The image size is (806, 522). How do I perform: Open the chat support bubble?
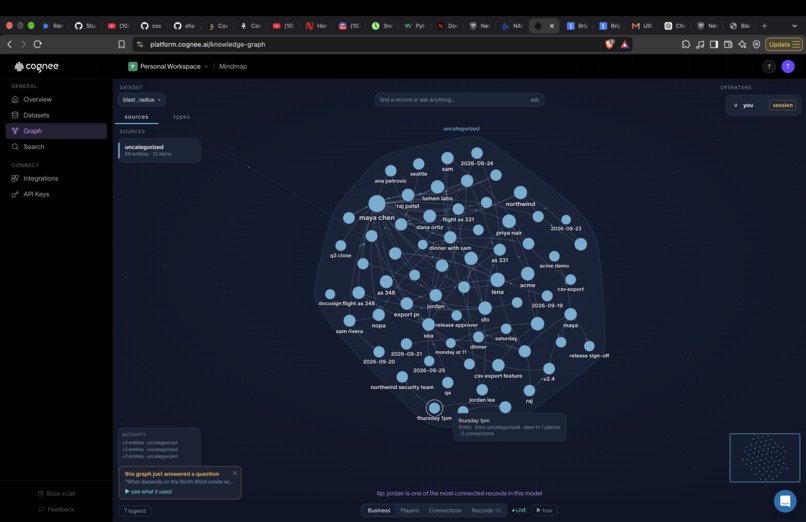785,500
